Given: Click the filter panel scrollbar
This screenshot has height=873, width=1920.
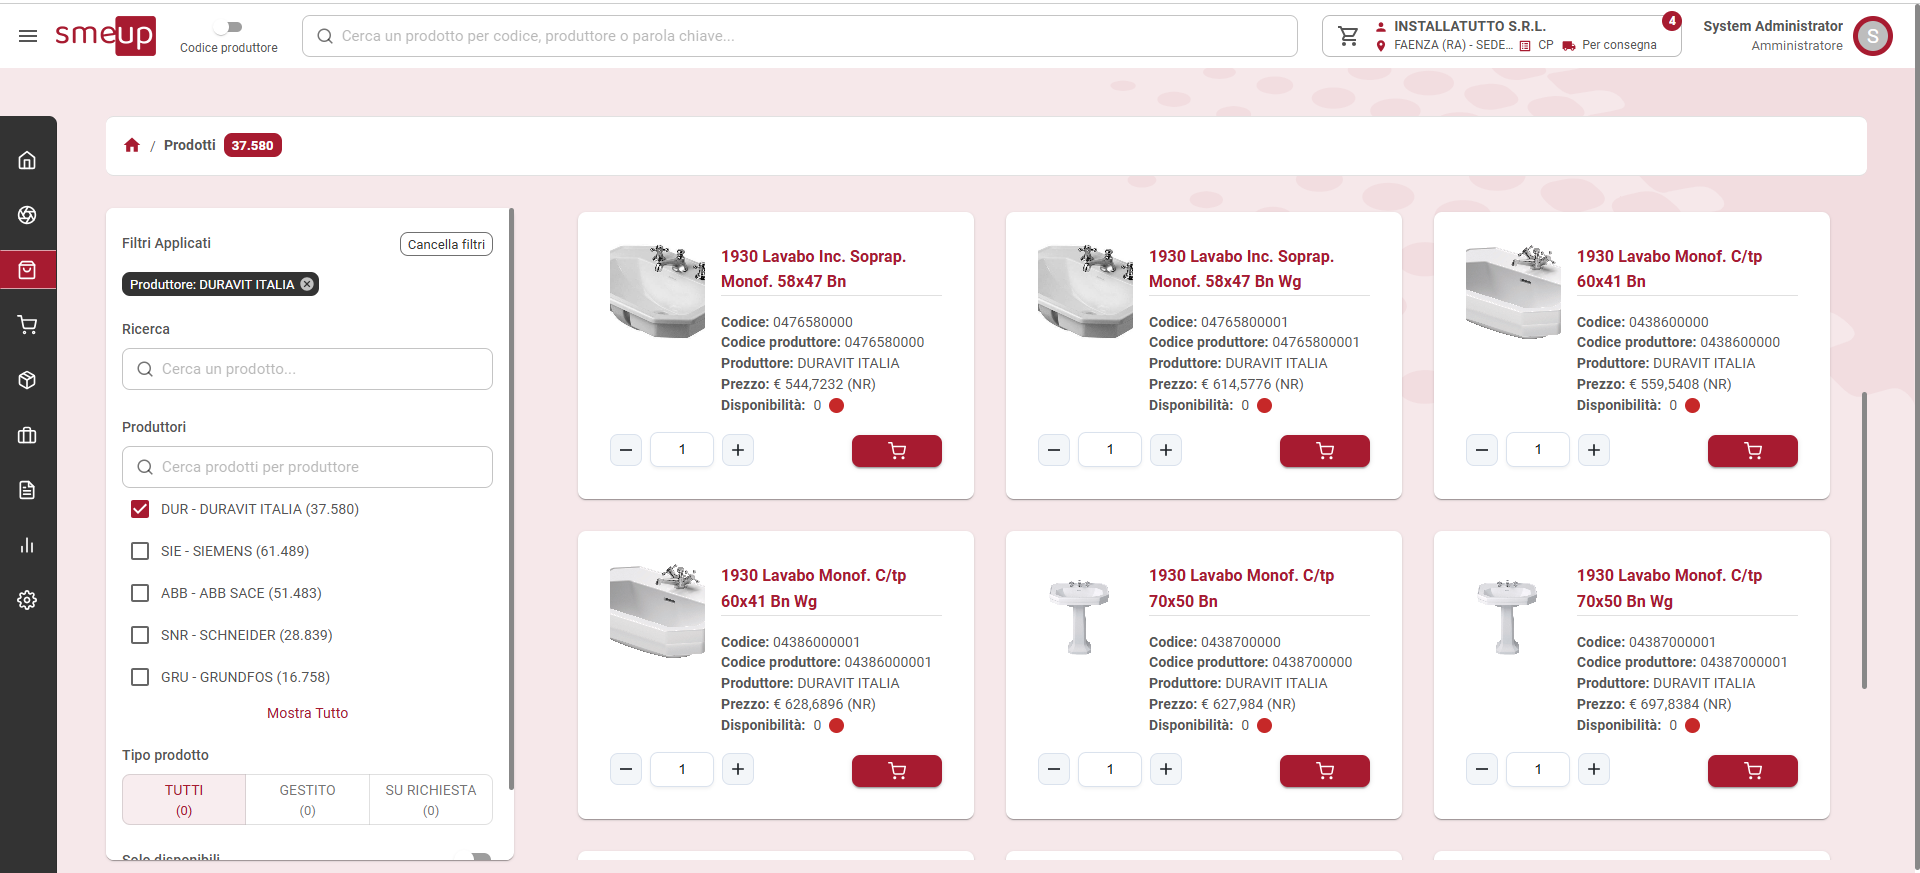Looking at the screenshot, I should (x=511, y=500).
